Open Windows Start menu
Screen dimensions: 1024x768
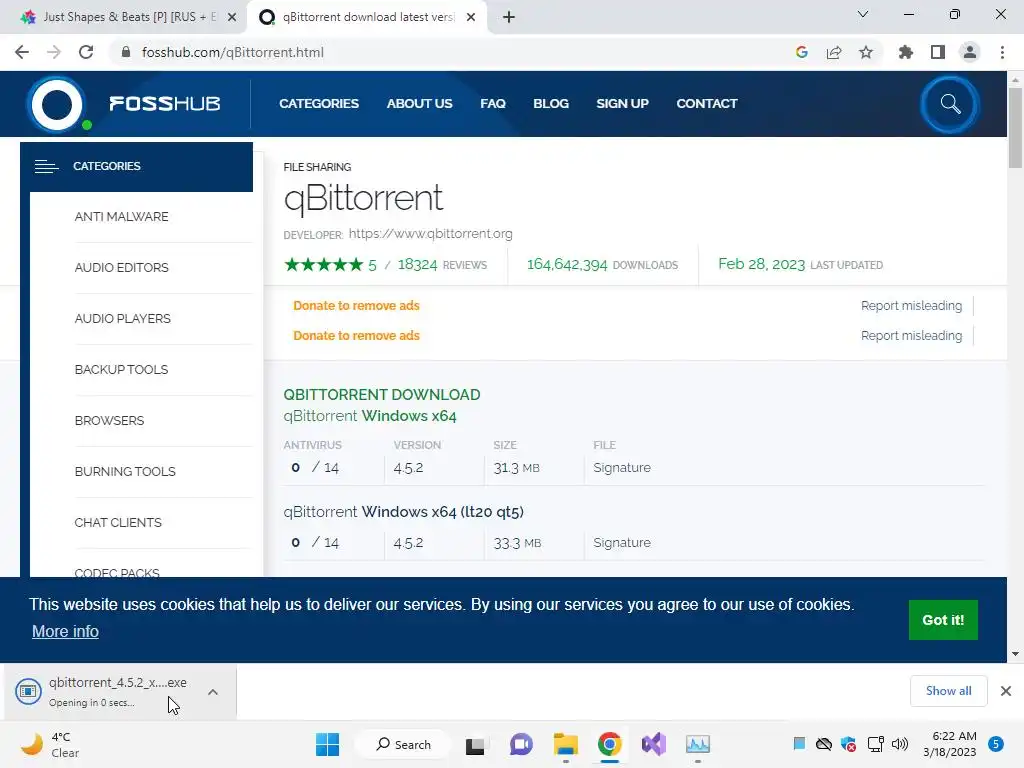click(x=327, y=744)
